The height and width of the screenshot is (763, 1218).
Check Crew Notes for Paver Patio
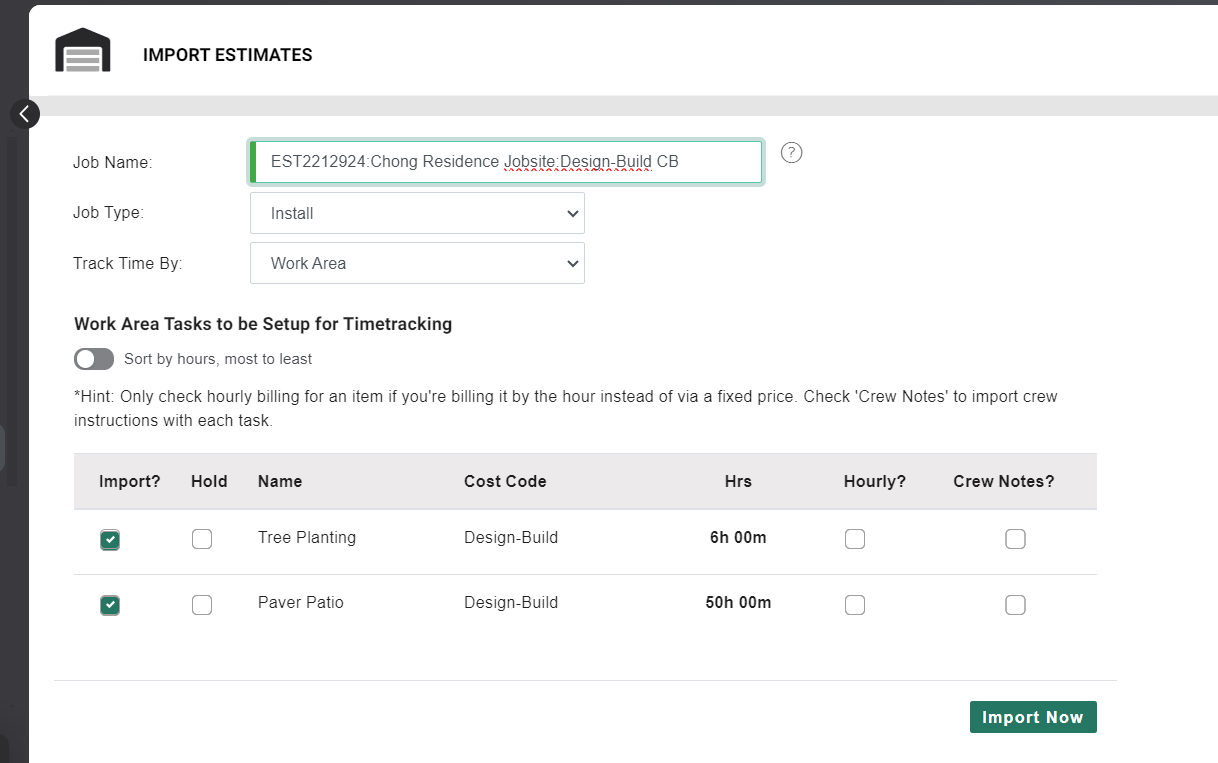point(1016,605)
